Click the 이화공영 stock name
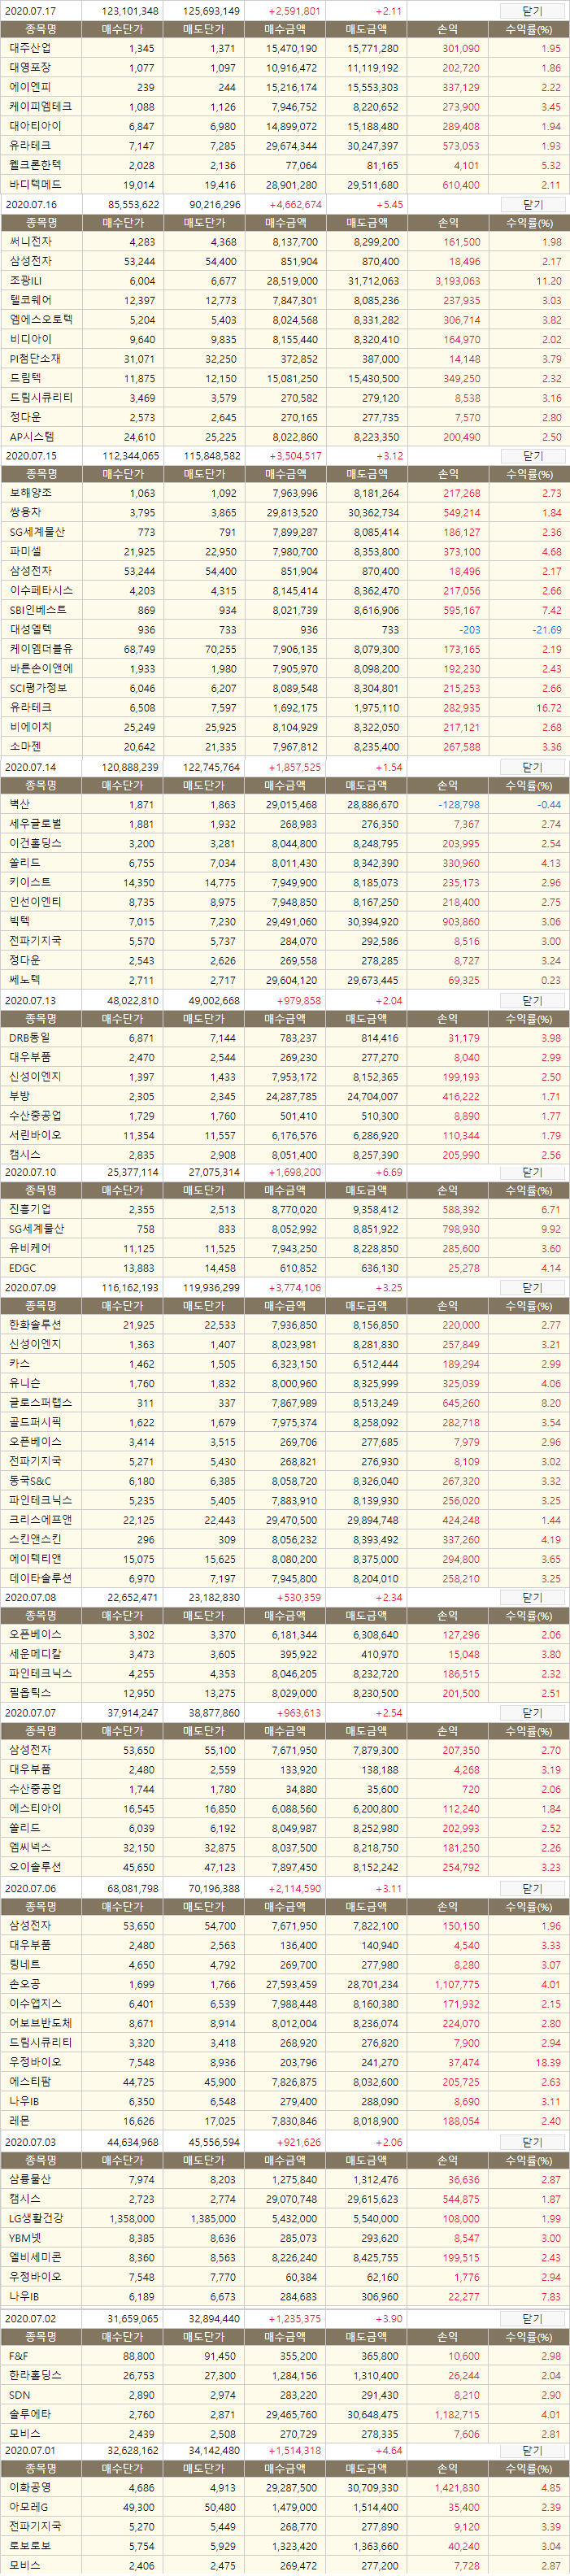This screenshot has width=570, height=2576. click(30, 2487)
